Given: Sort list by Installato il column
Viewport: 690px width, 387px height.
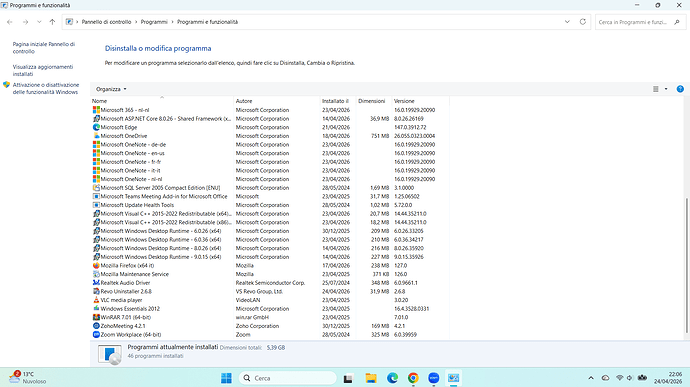Looking at the screenshot, I should pyautogui.click(x=335, y=101).
